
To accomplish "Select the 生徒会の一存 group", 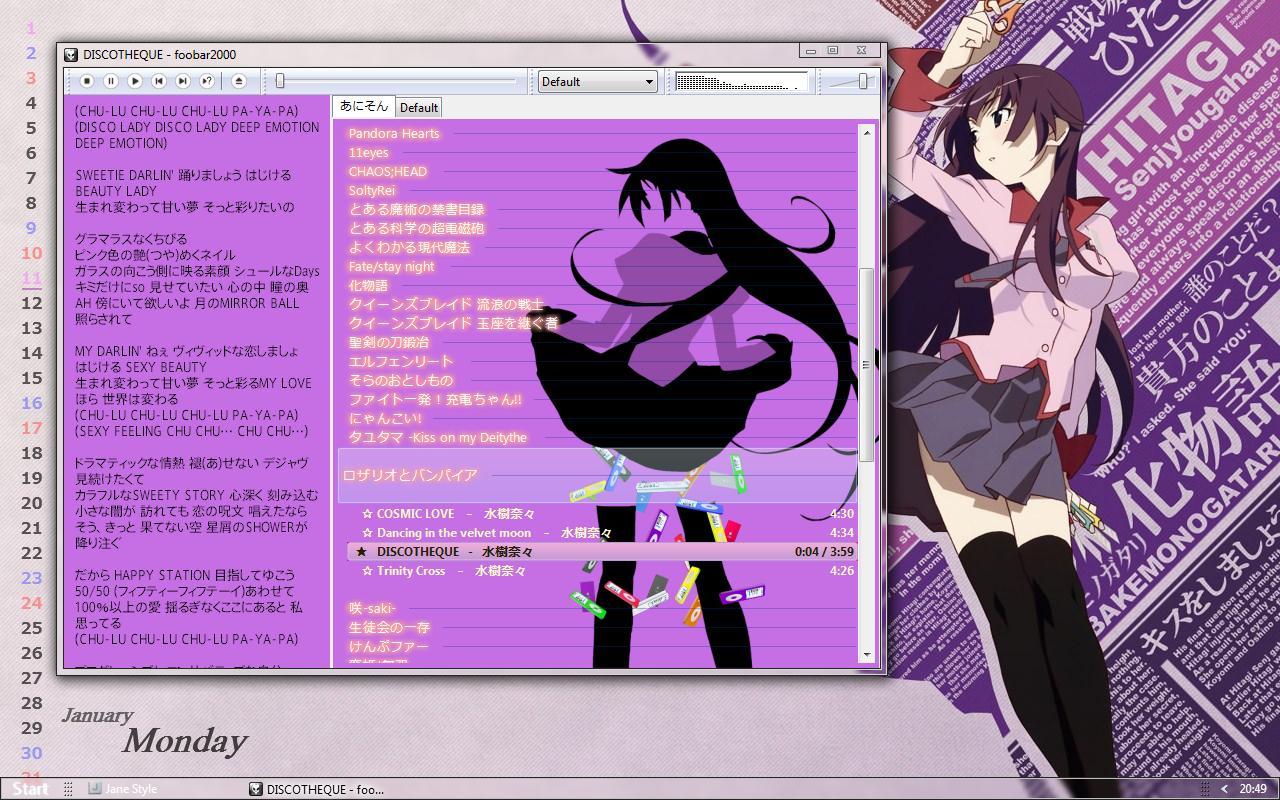I will (389, 627).
